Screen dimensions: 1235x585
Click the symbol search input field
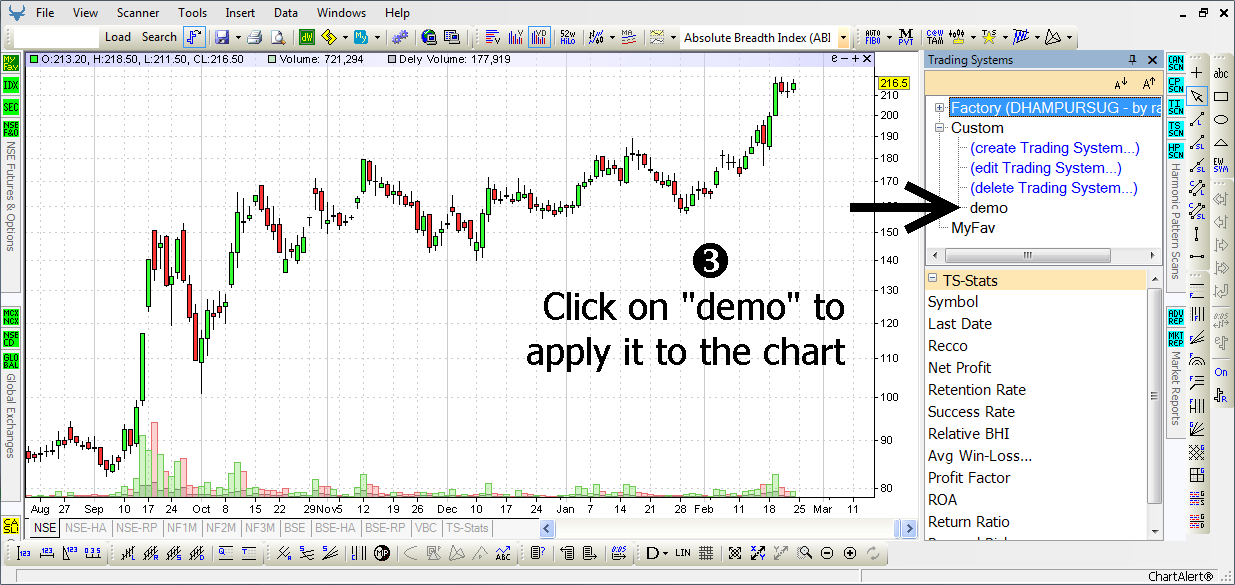(57, 37)
